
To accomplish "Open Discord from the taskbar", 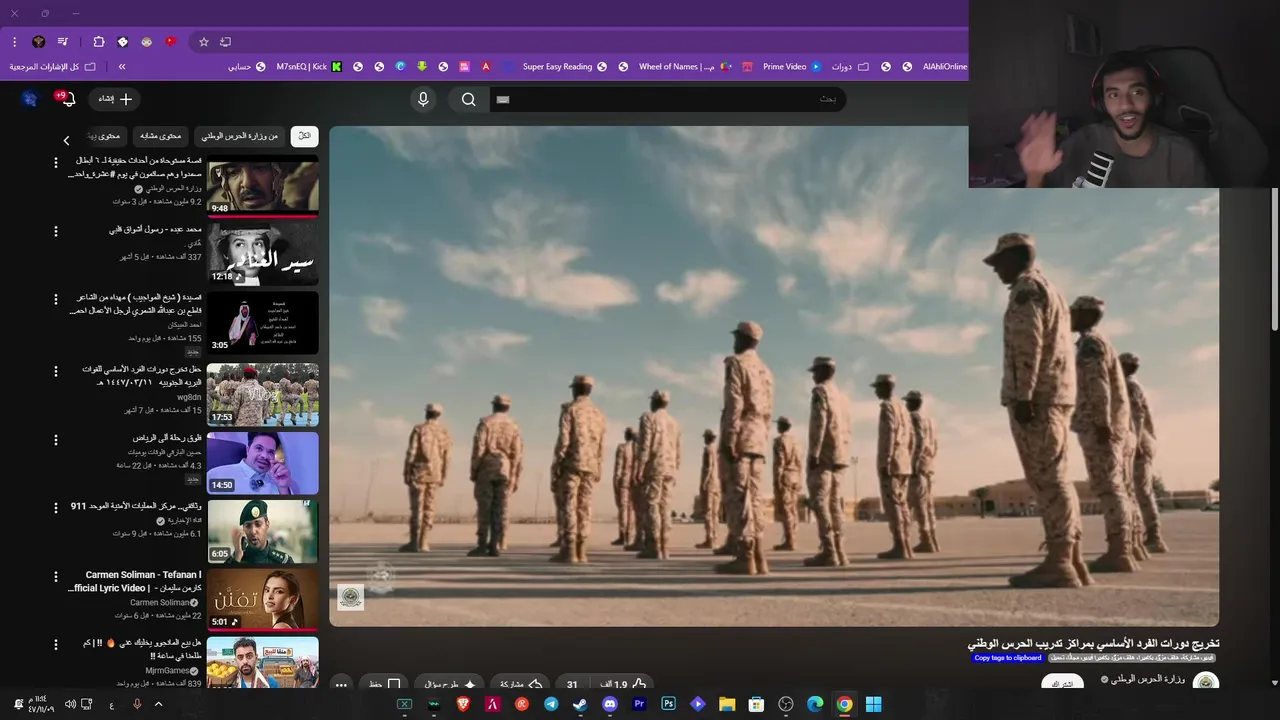I will coord(610,704).
